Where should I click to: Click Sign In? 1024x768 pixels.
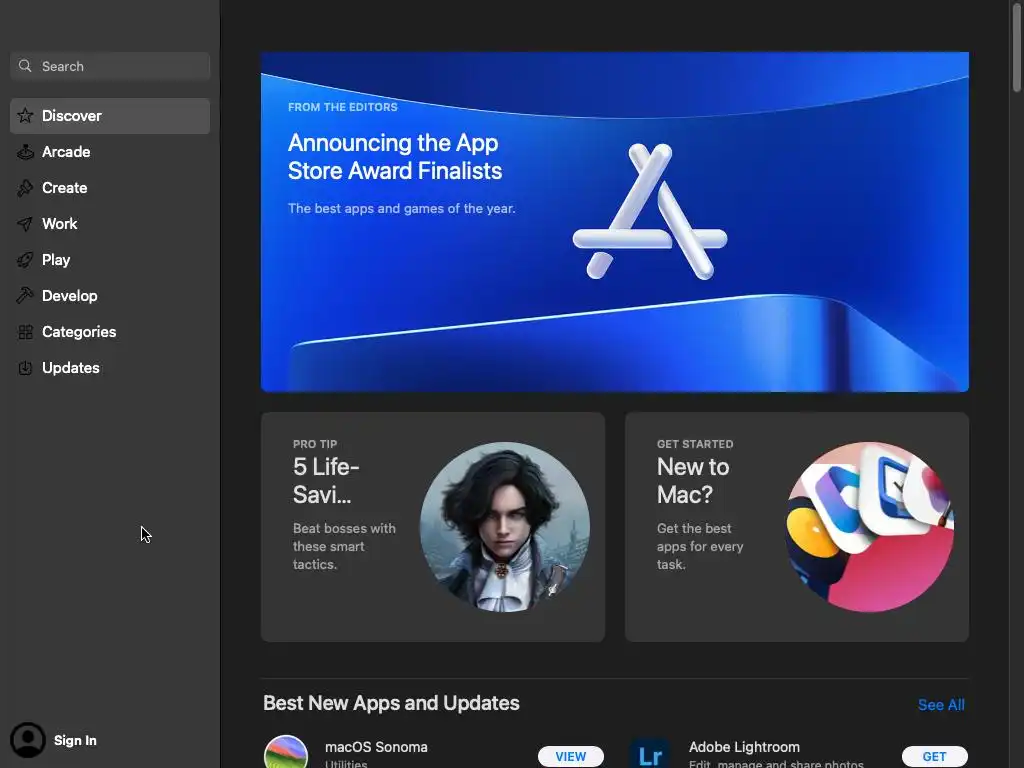point(75,741)
